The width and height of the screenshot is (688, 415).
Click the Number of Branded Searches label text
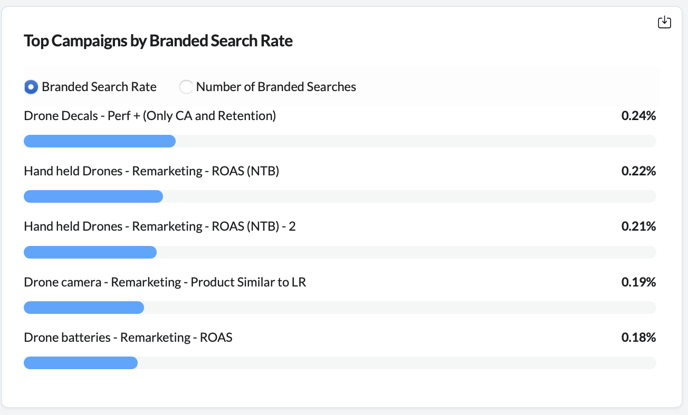point(276,87)
